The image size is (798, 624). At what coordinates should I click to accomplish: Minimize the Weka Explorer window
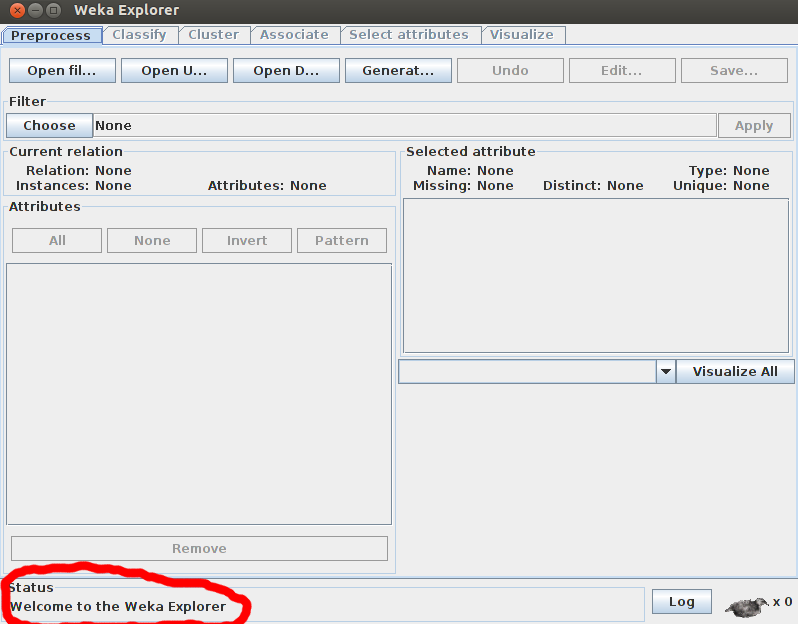click(x=35, y=10)
